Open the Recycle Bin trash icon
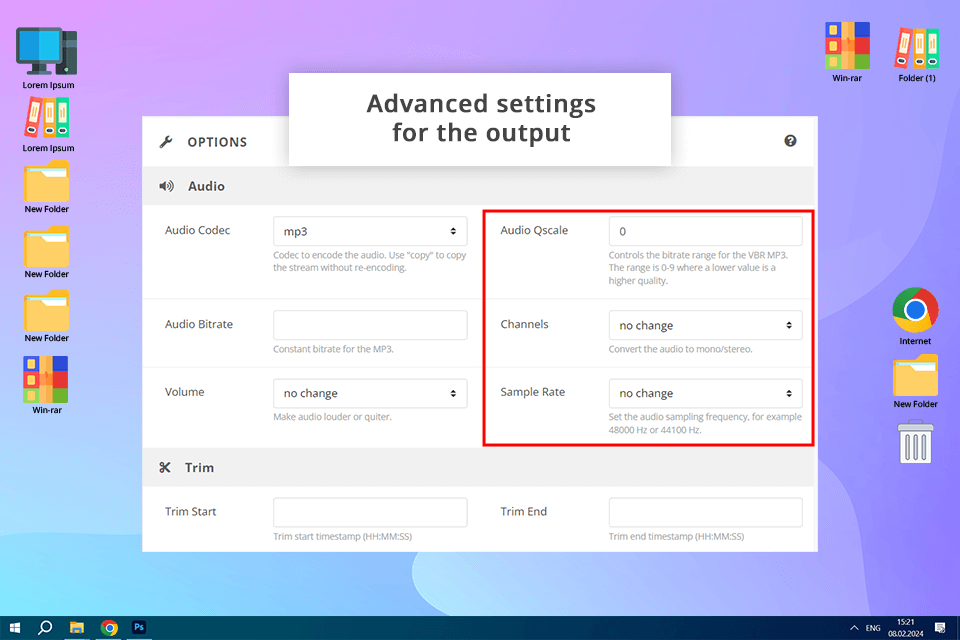This screenshot has width=960, height=640. [x=915, y=442]
